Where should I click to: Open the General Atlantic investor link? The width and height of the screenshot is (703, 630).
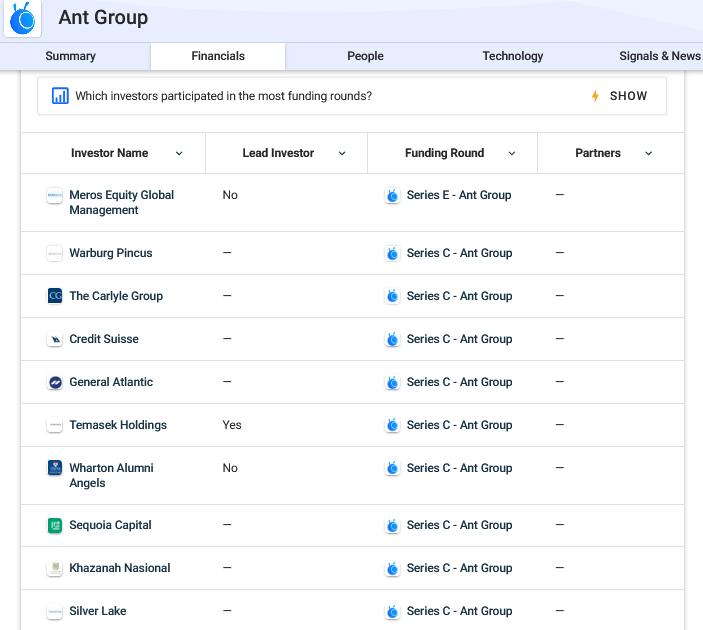coord(111,382)
